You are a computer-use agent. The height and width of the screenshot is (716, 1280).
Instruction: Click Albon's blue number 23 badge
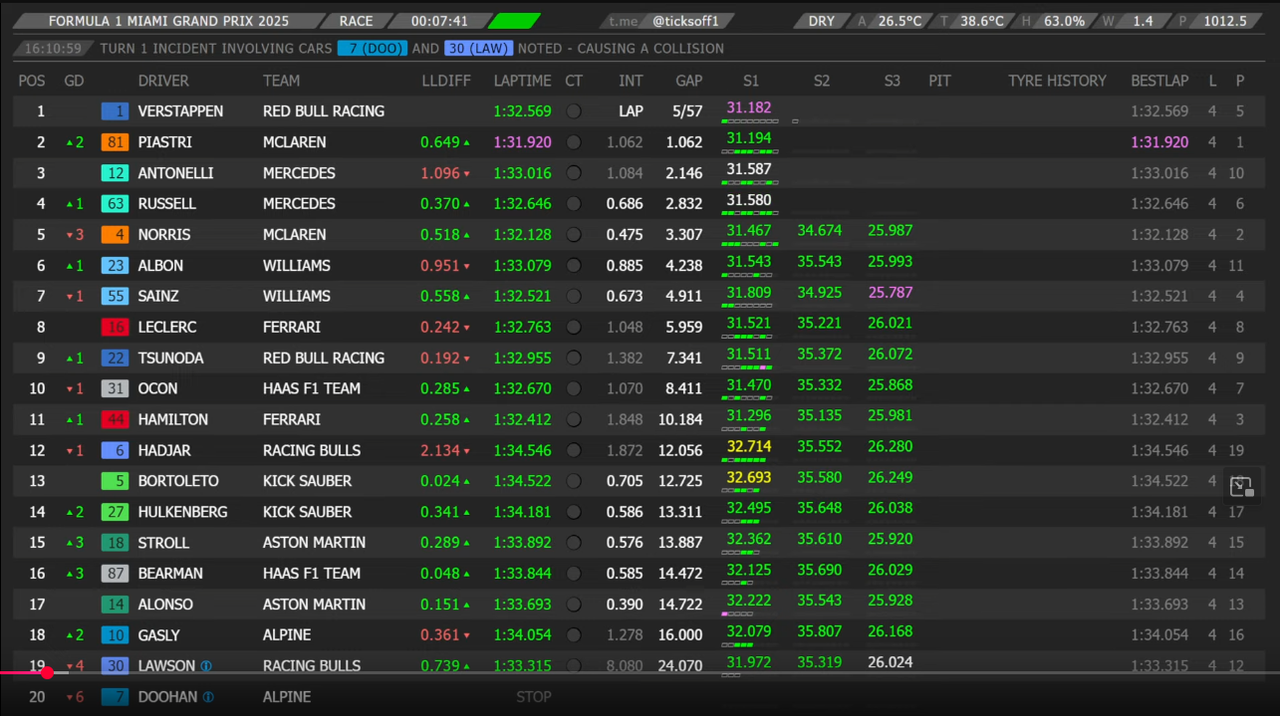click(115, 266)
